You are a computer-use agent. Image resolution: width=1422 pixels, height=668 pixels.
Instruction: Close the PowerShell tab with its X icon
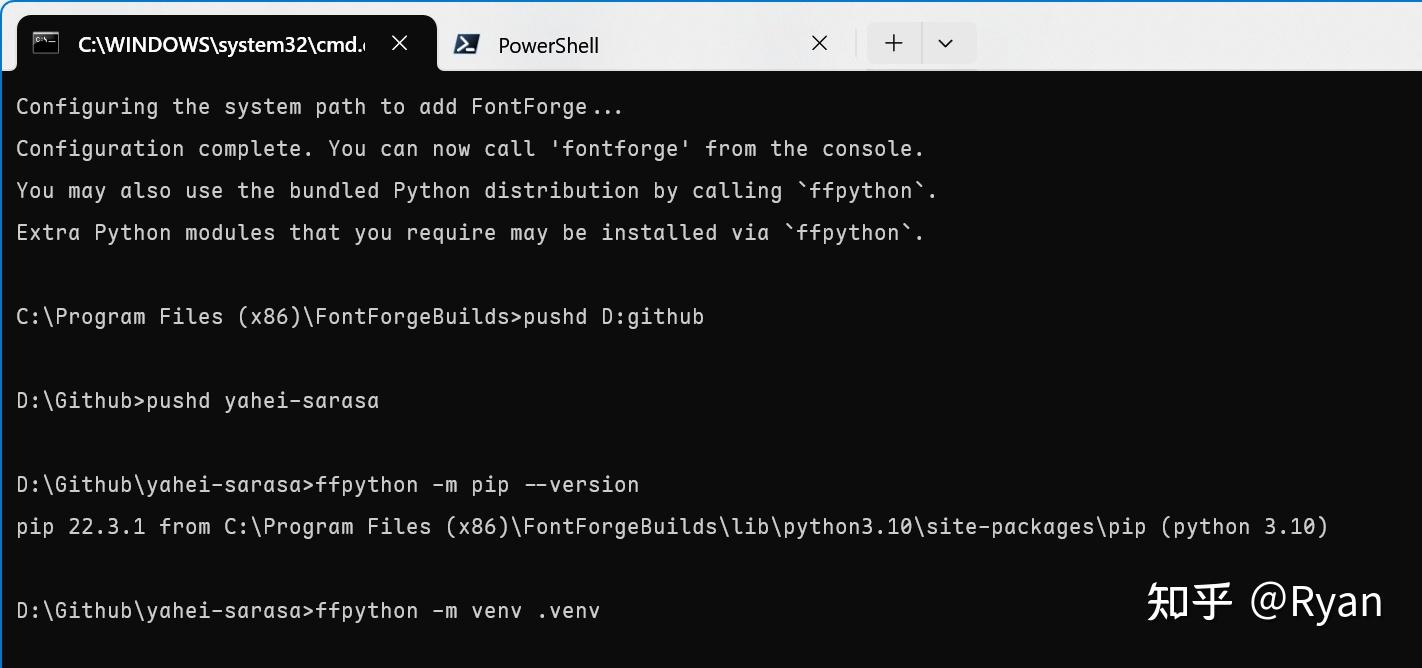[819, 43]
